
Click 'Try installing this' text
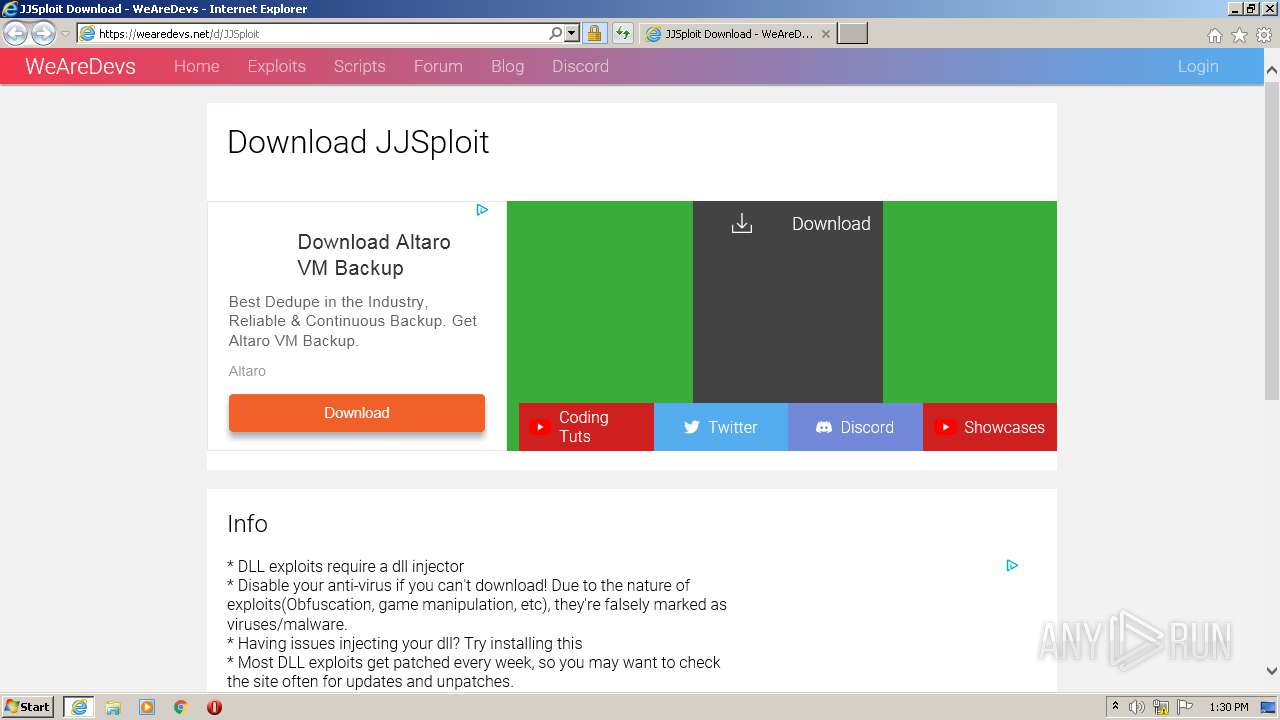(523, 644)
